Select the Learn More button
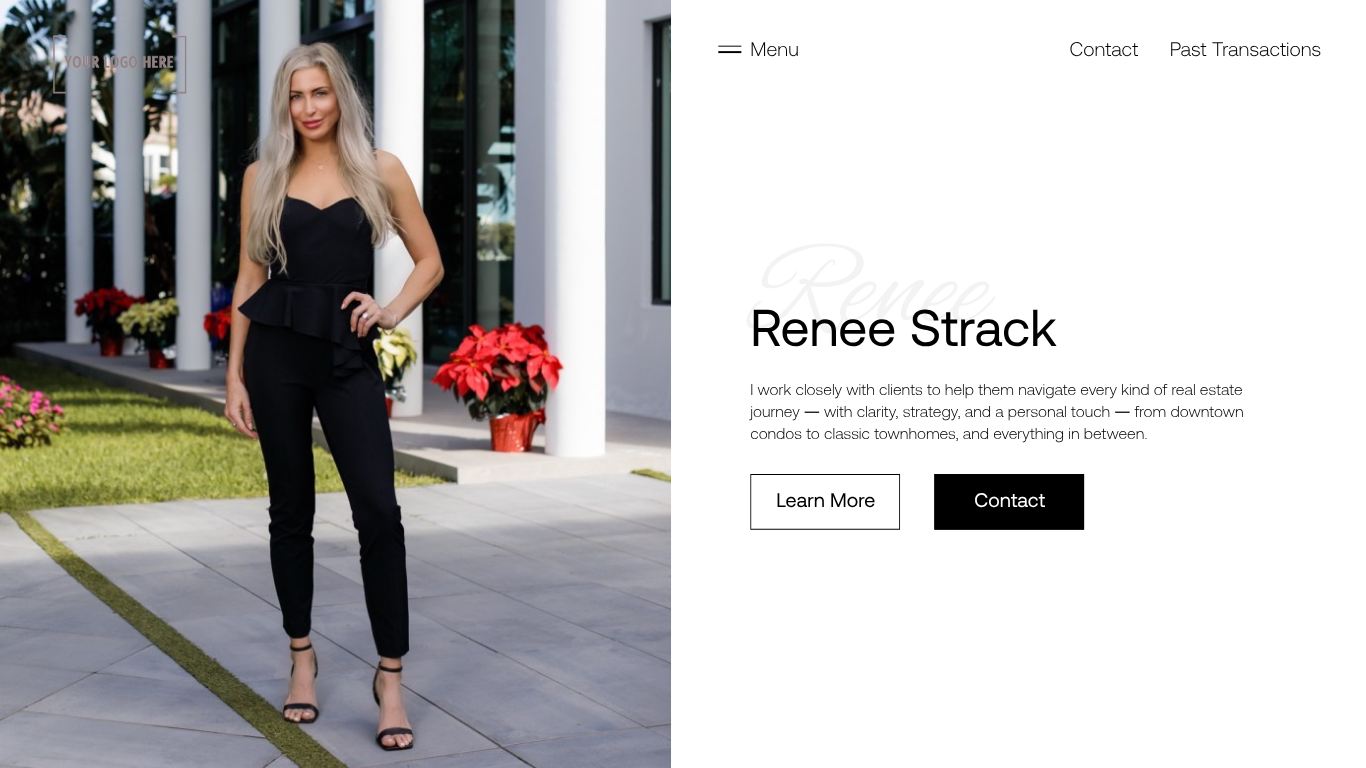The image size is (1366, 768). coord(825,501)
